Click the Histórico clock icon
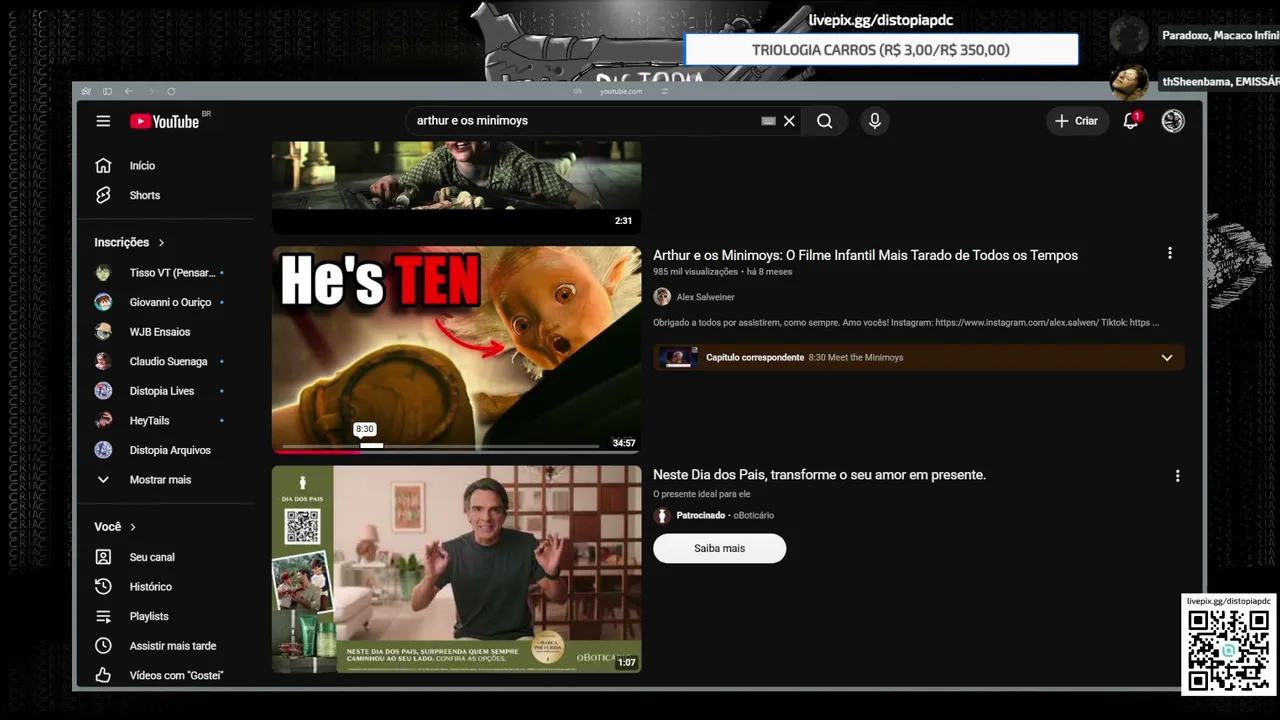 (x=103, y=587)
